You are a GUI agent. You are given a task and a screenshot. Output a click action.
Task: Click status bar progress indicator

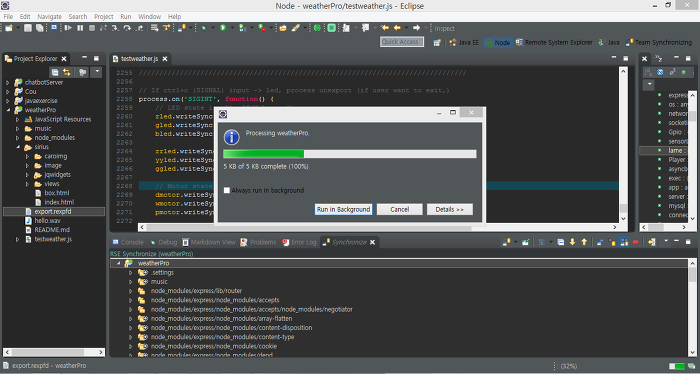click(677, 366)
